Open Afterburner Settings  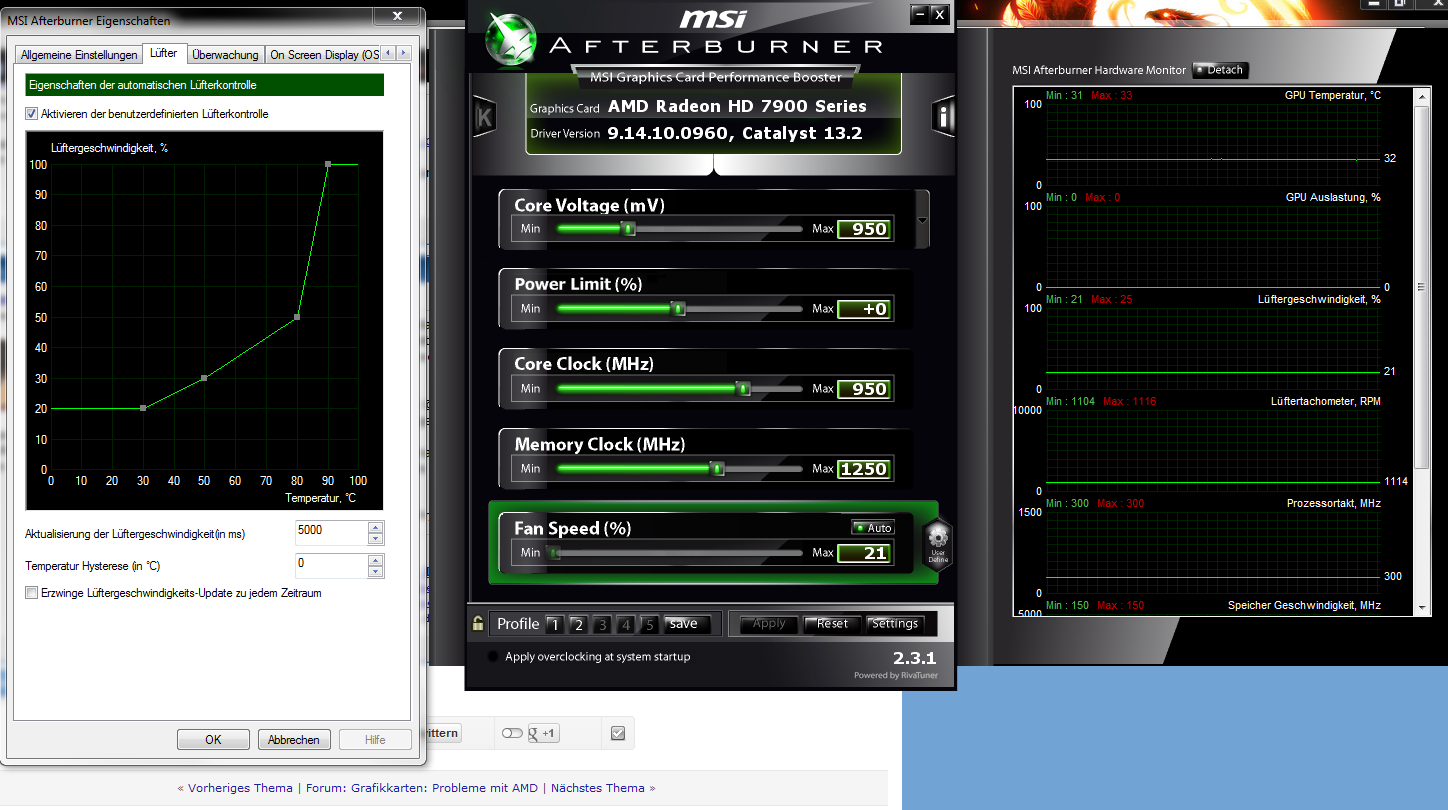895,624
